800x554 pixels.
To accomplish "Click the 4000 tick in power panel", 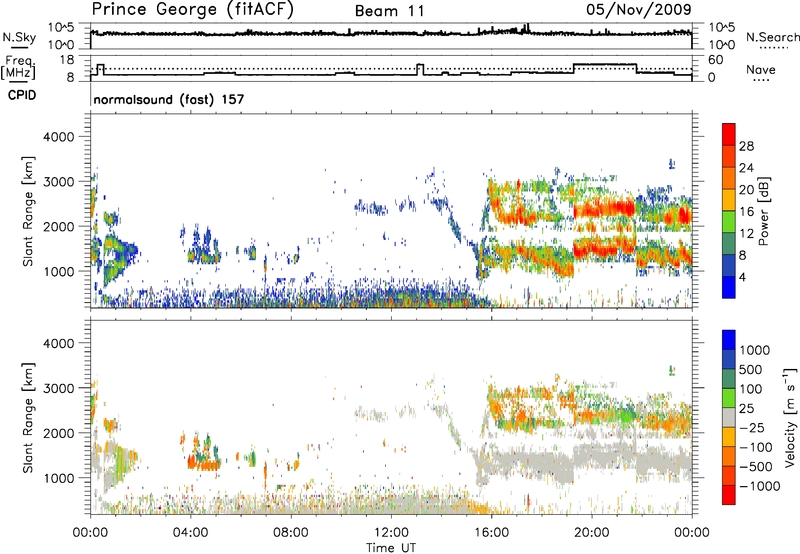I will point(58,137).
